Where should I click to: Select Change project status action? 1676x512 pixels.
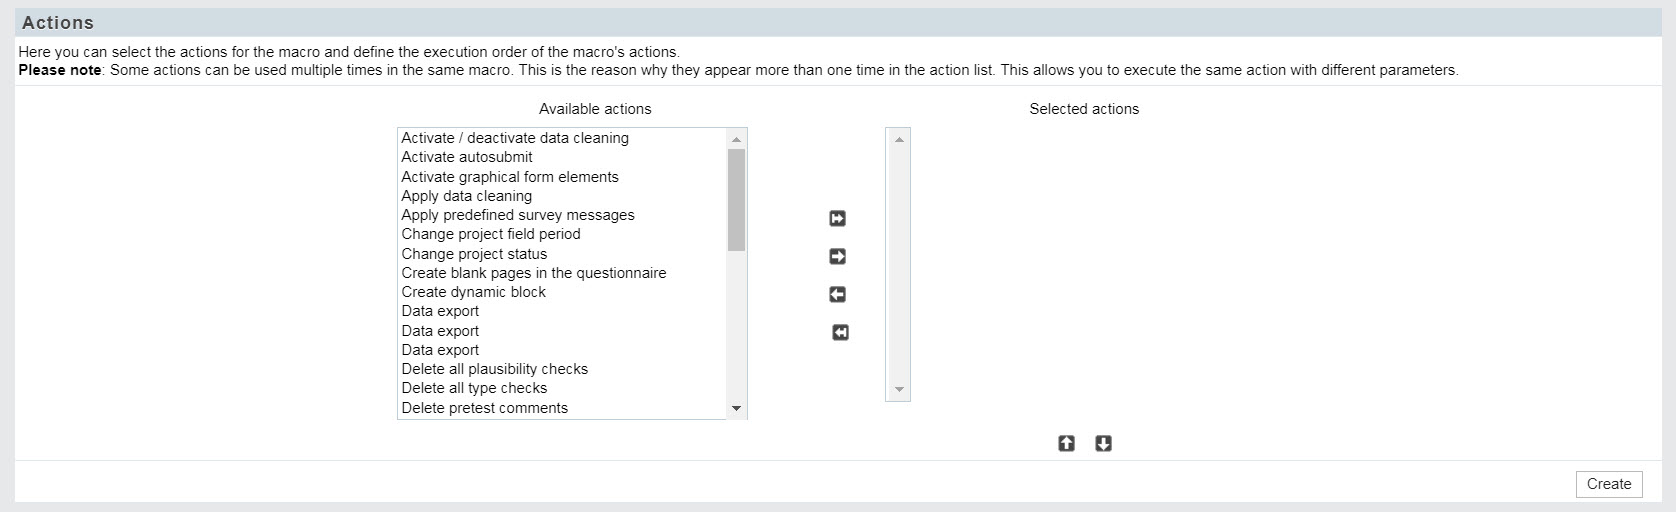coord(474,254)
